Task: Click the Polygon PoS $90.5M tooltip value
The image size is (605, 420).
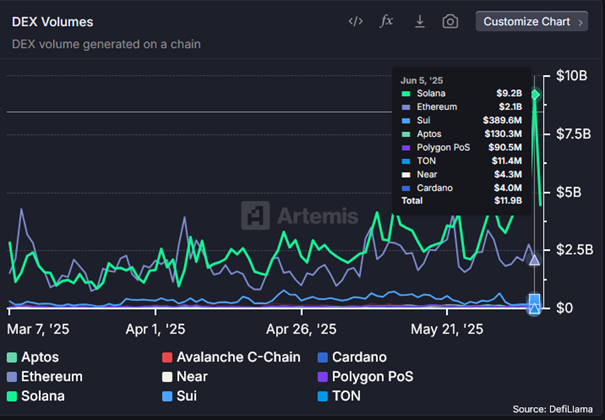Action: 505,147
